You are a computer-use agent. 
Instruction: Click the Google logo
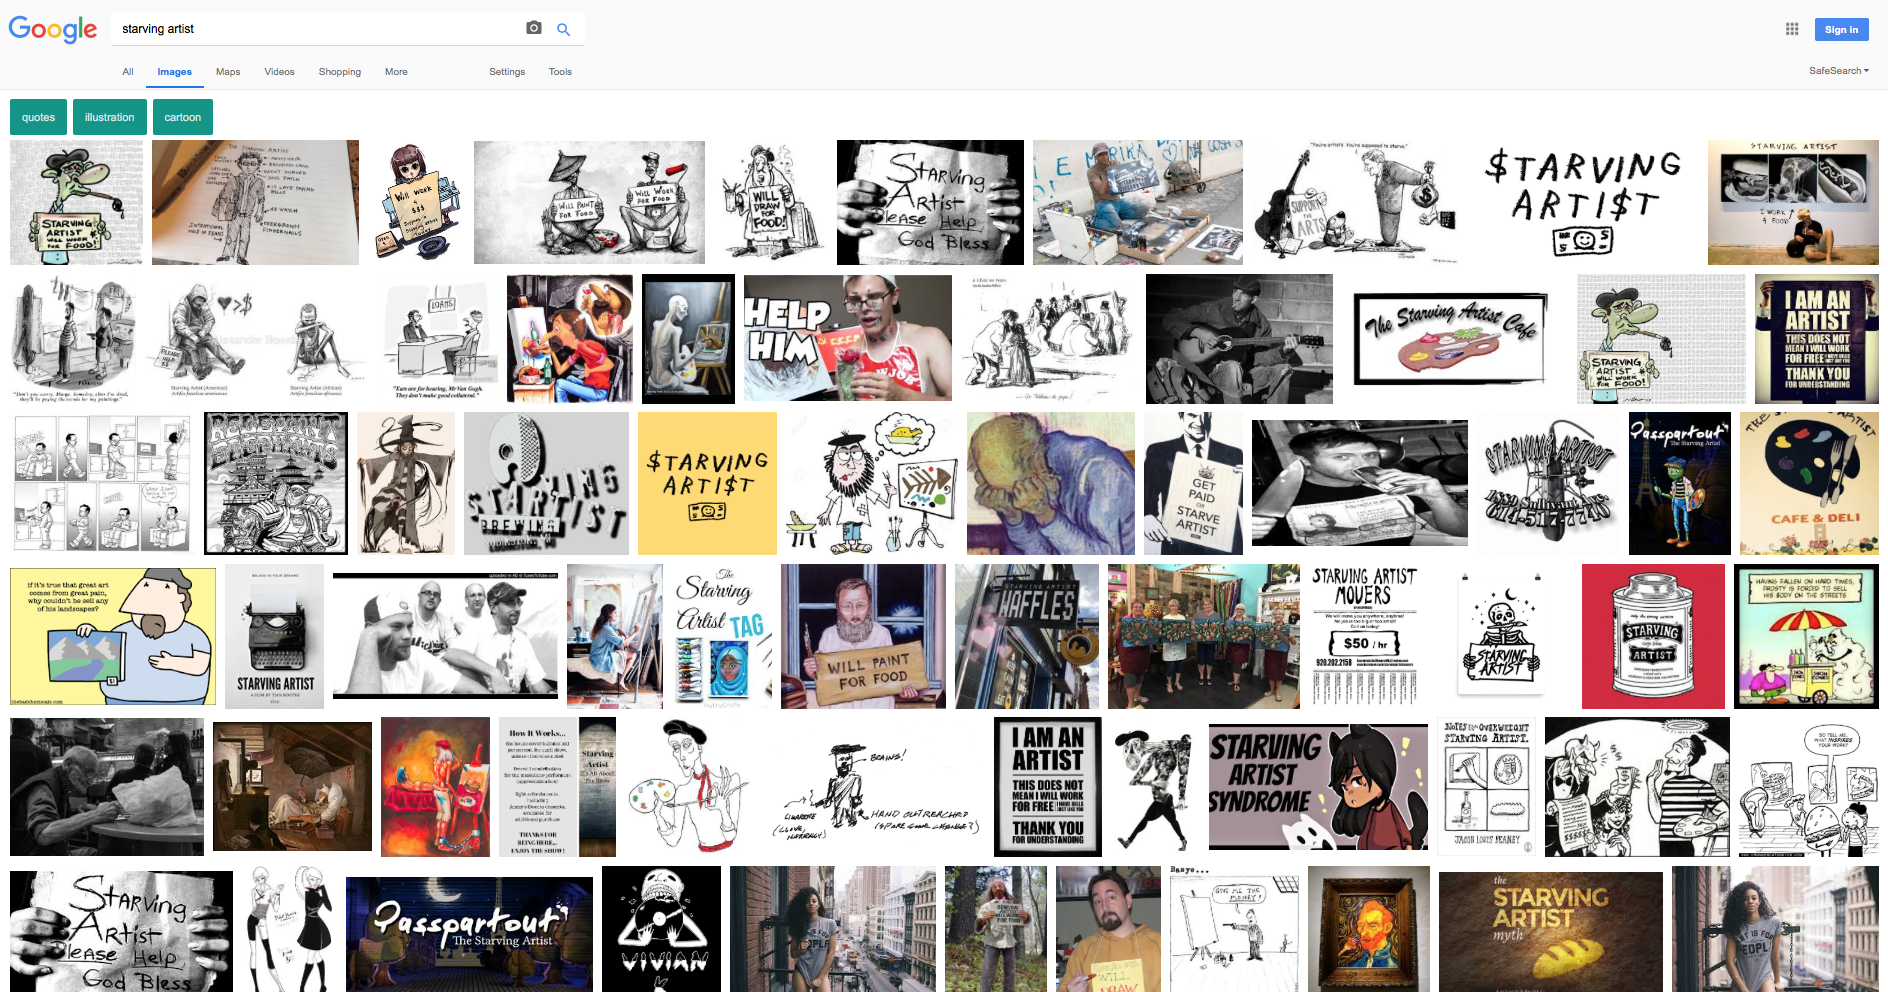53,29
